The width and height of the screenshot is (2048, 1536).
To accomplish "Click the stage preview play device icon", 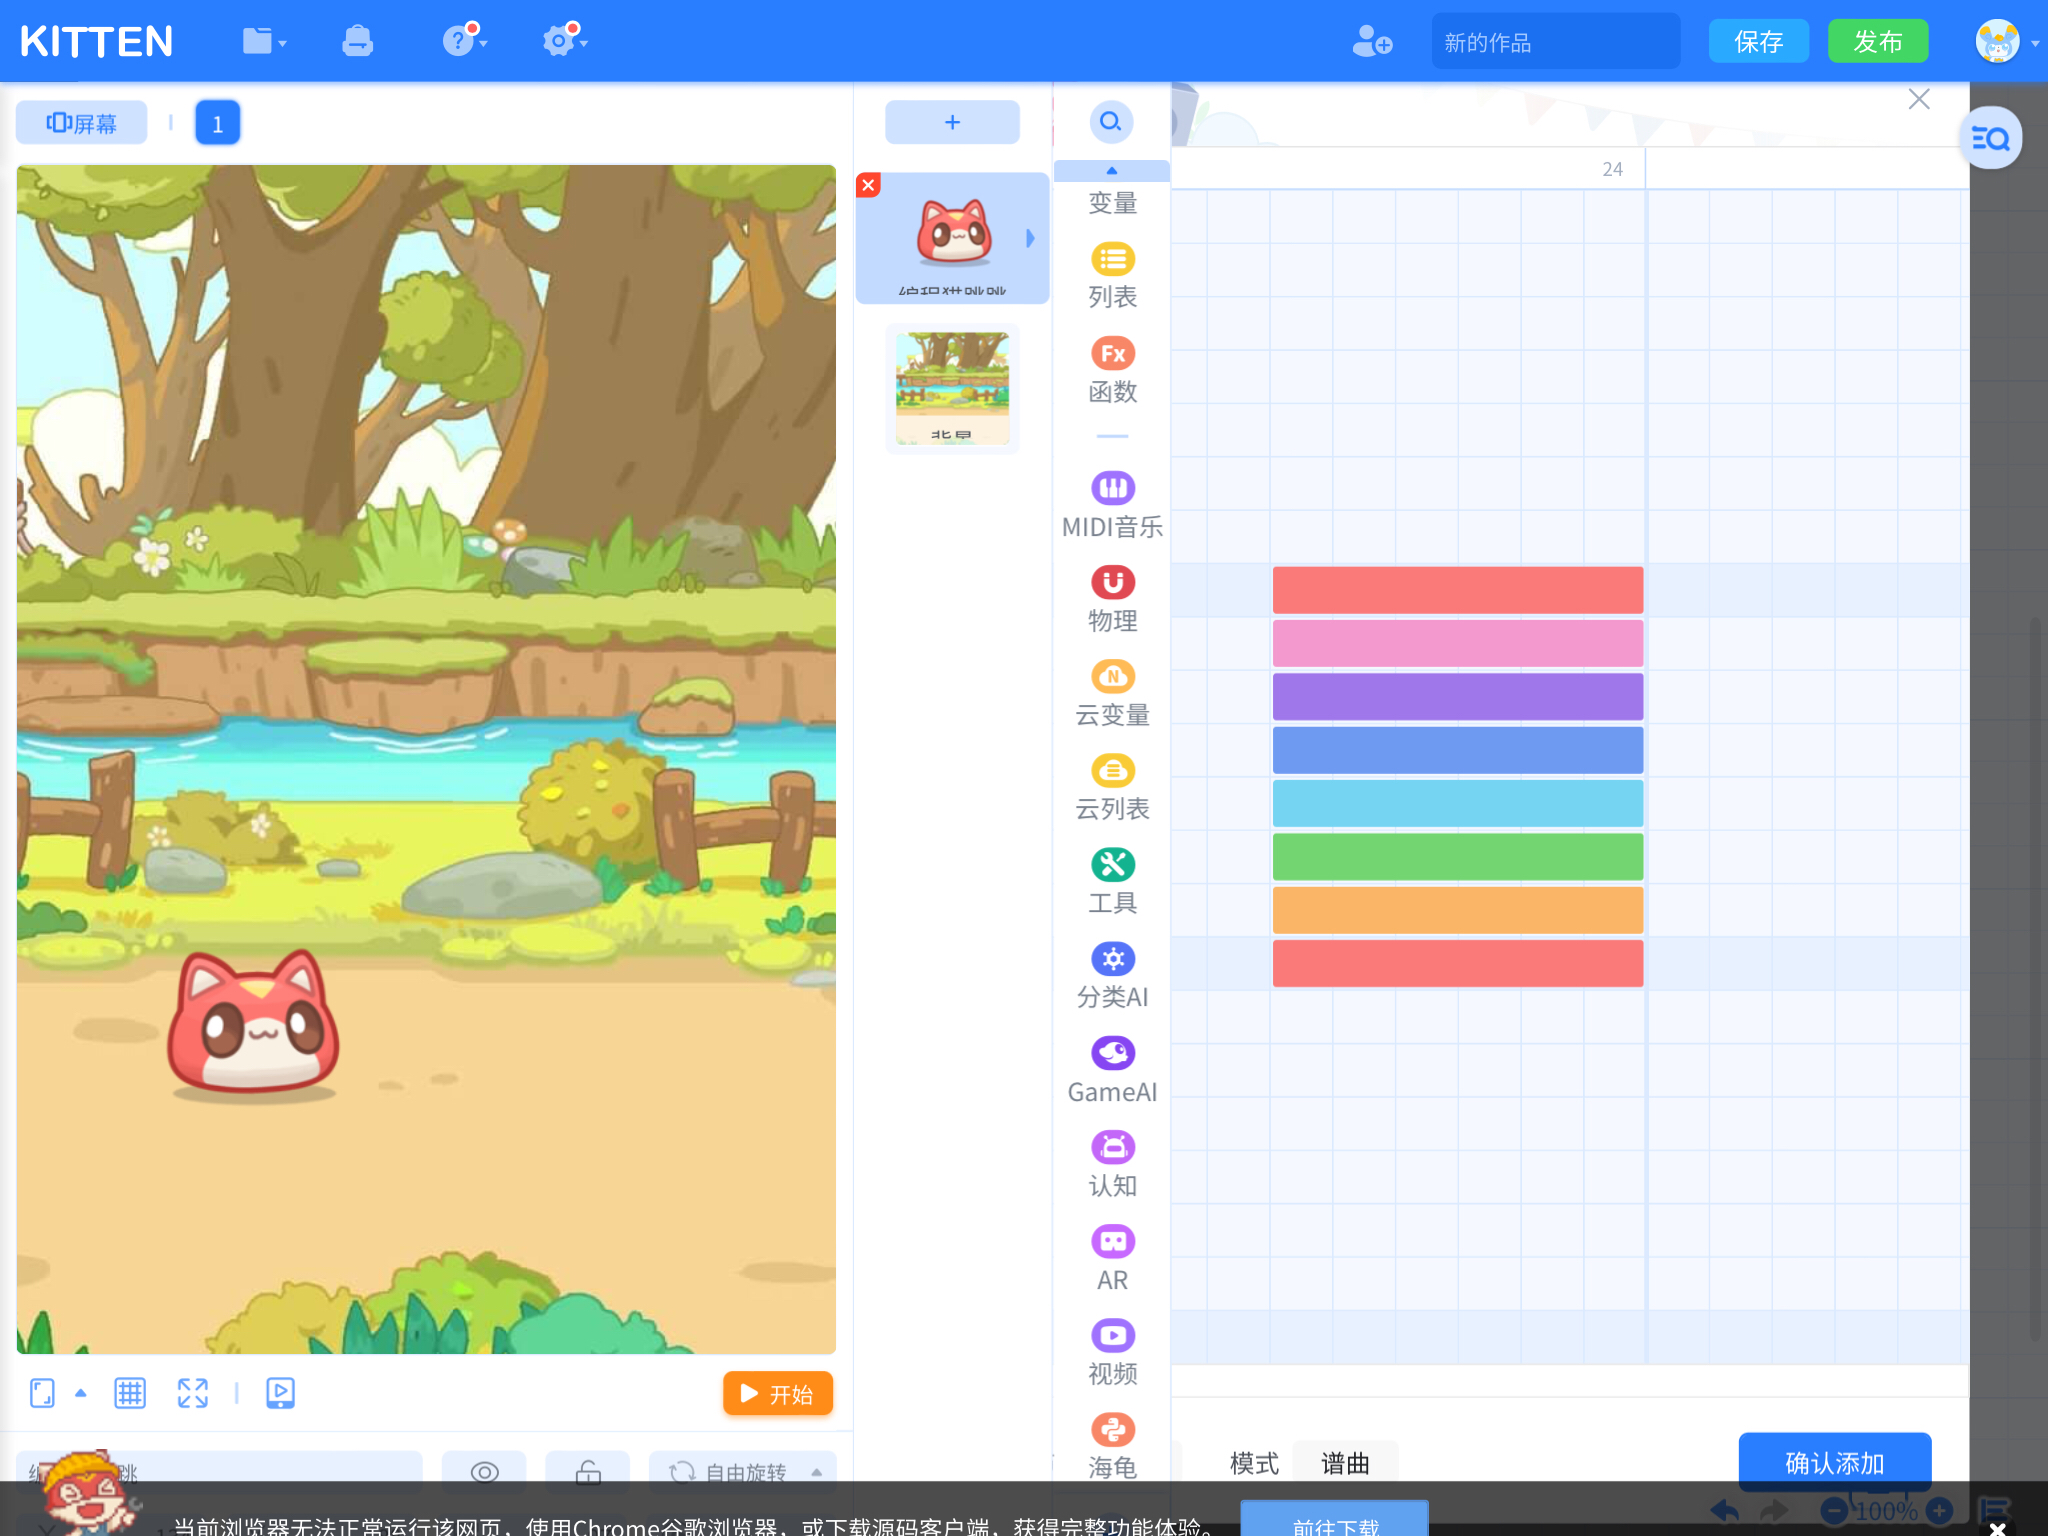I will click(281, 1393).
